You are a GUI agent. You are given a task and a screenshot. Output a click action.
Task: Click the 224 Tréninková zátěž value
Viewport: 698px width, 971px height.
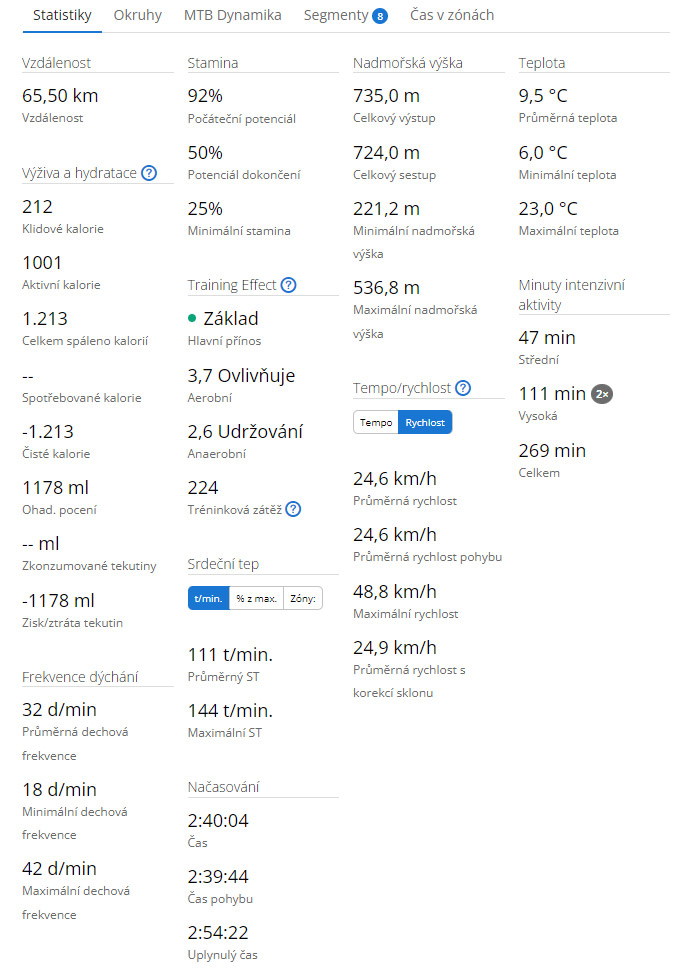coord(203,488)
